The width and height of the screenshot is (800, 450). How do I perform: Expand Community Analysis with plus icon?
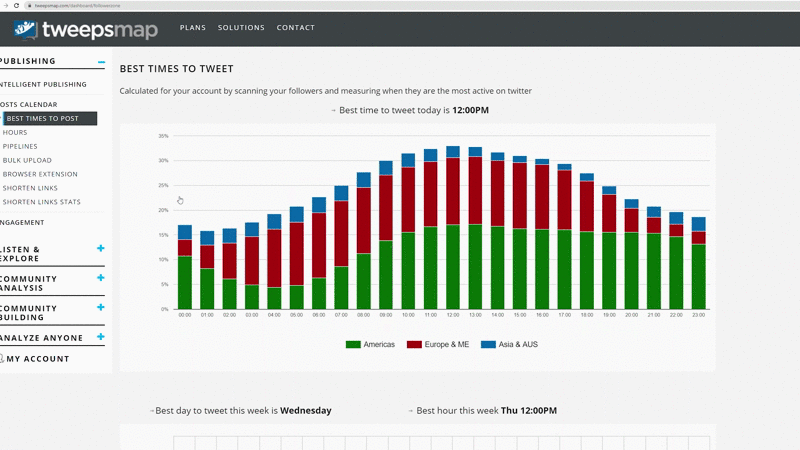tap(101, 278)
